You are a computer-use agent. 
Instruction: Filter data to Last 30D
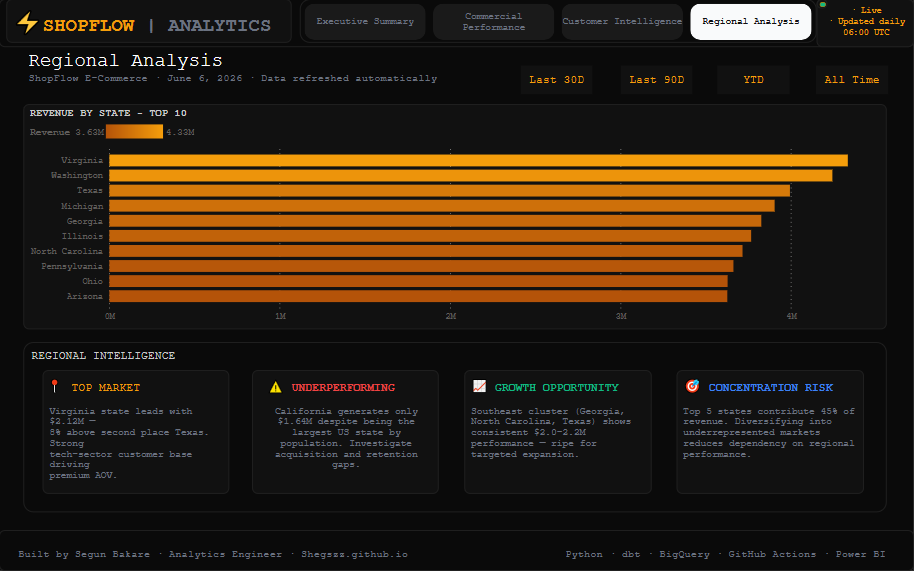click(557, 80)
